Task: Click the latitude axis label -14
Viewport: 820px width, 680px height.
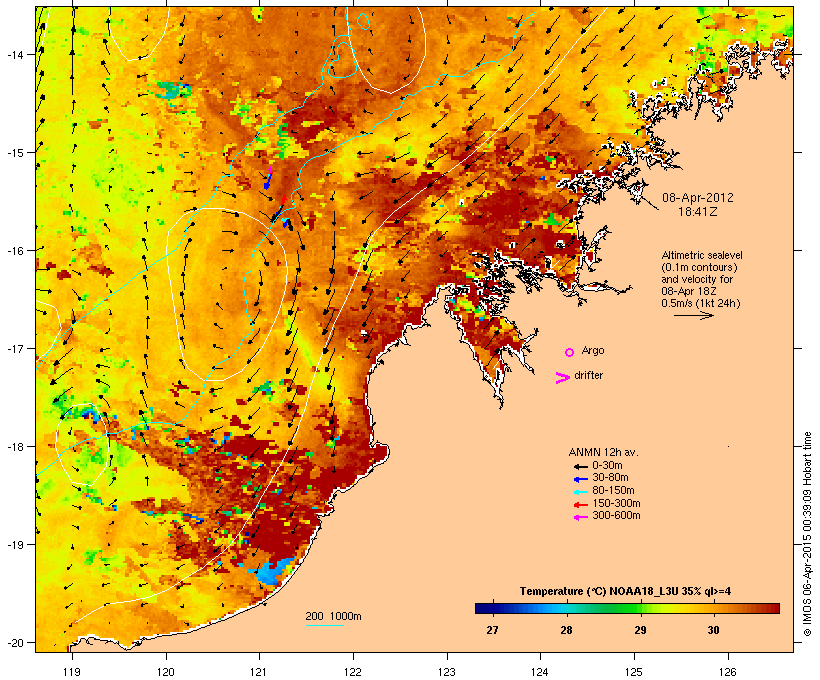Action: 14,54
